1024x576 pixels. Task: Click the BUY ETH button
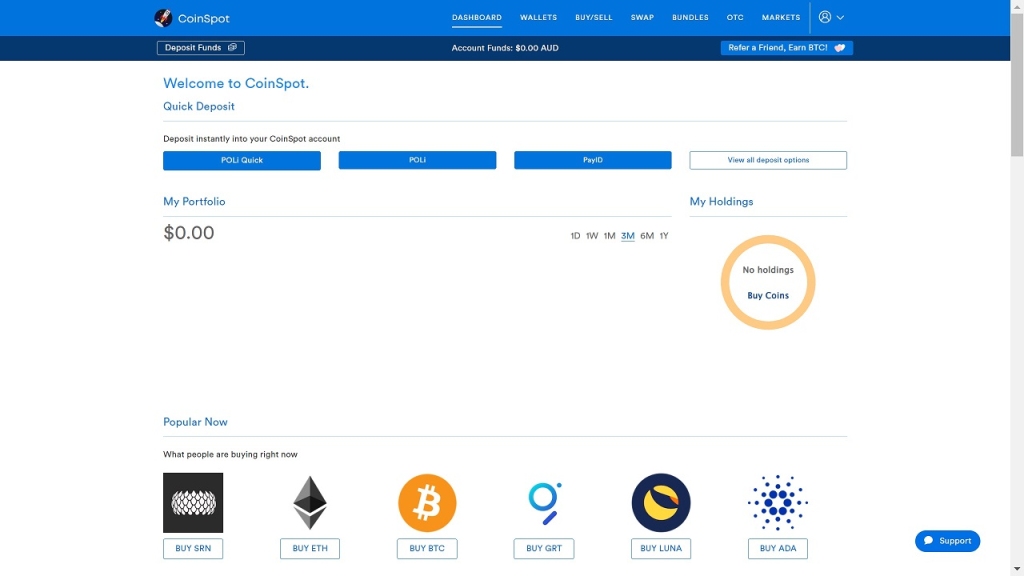coord(310,549)
